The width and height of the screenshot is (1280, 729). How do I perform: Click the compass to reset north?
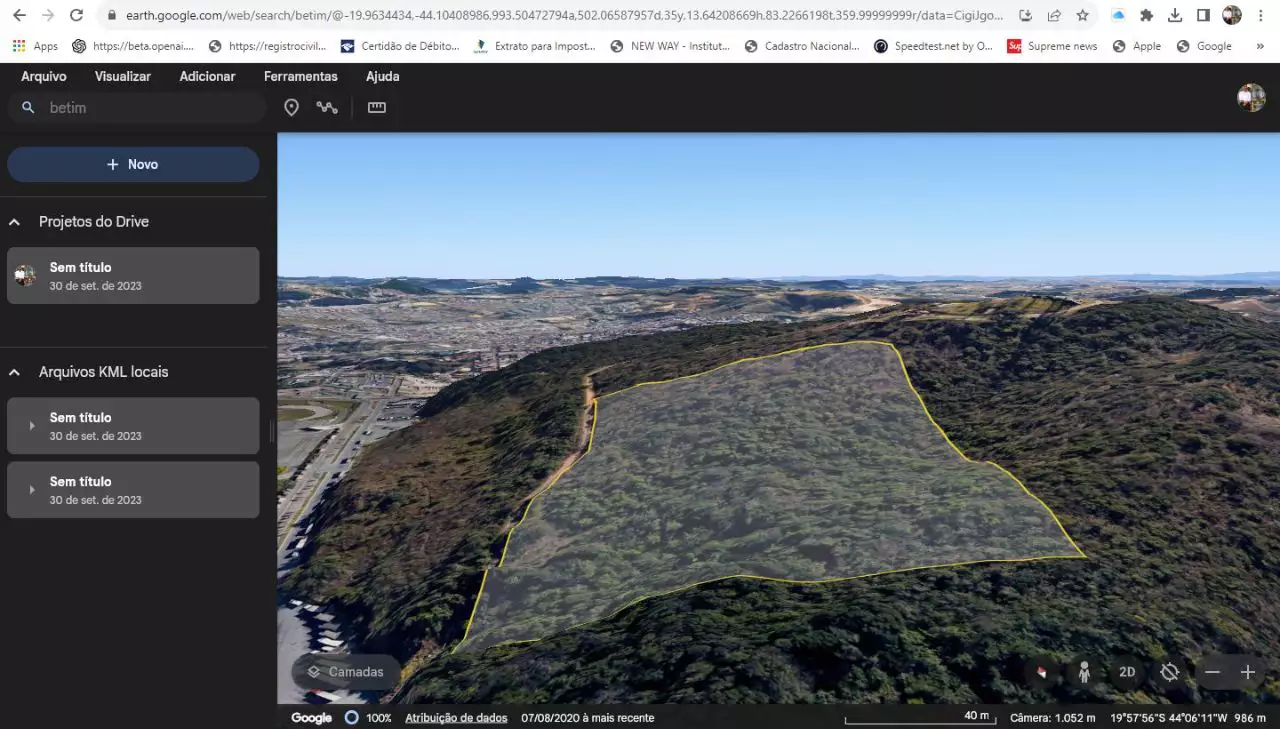(1041, 672)
